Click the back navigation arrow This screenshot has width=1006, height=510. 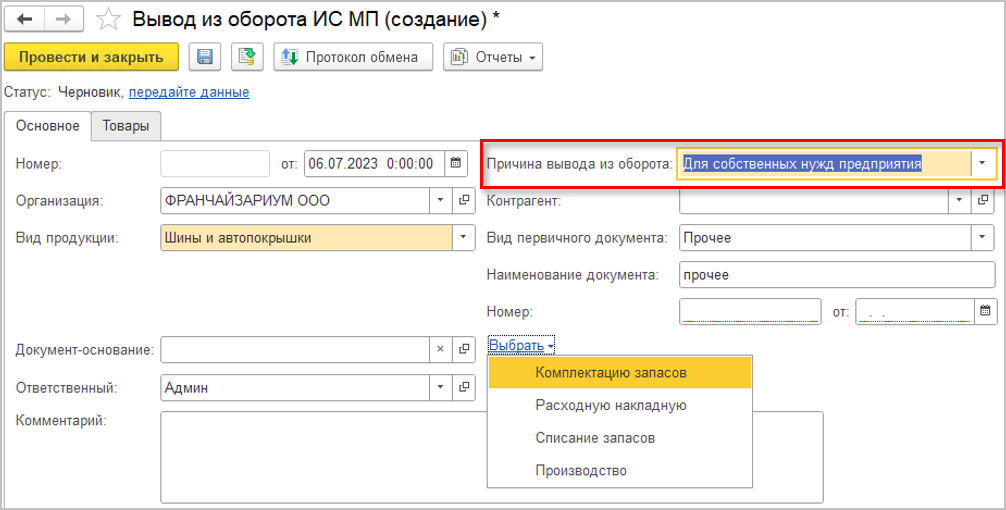tap(26, 20)
